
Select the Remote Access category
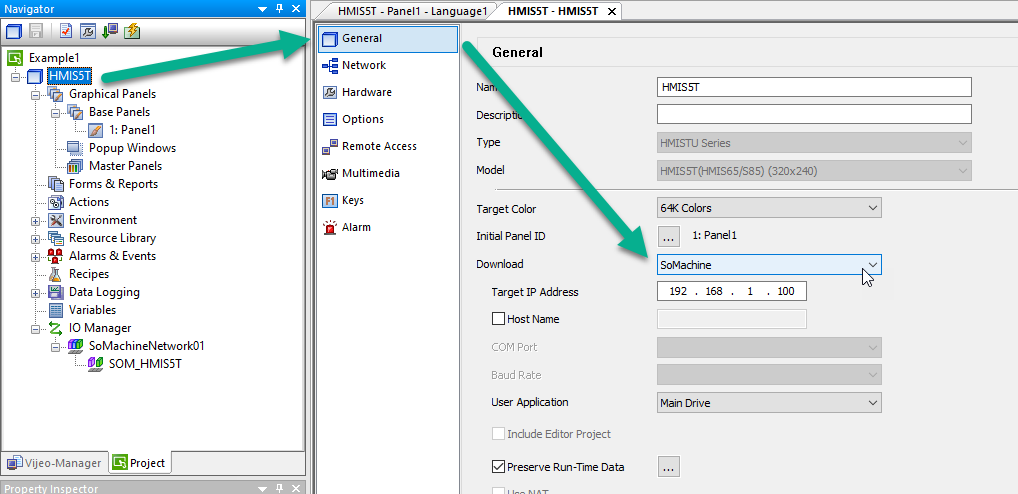tap(388, 146)
